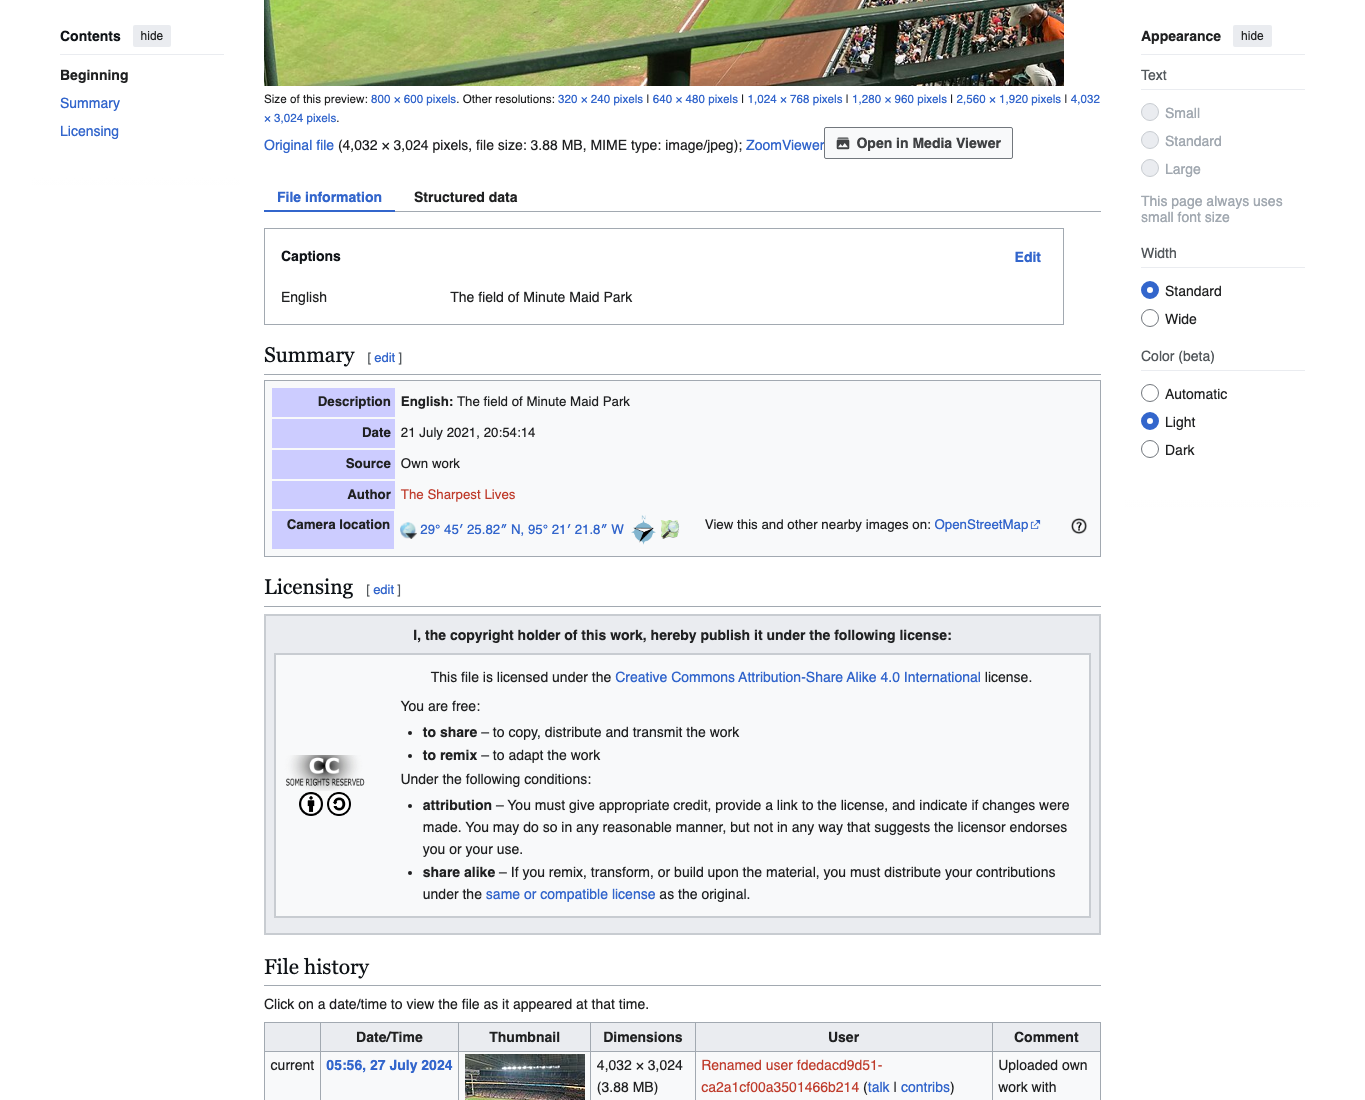
Task: Select the File information tab
Action: (329, 197)
